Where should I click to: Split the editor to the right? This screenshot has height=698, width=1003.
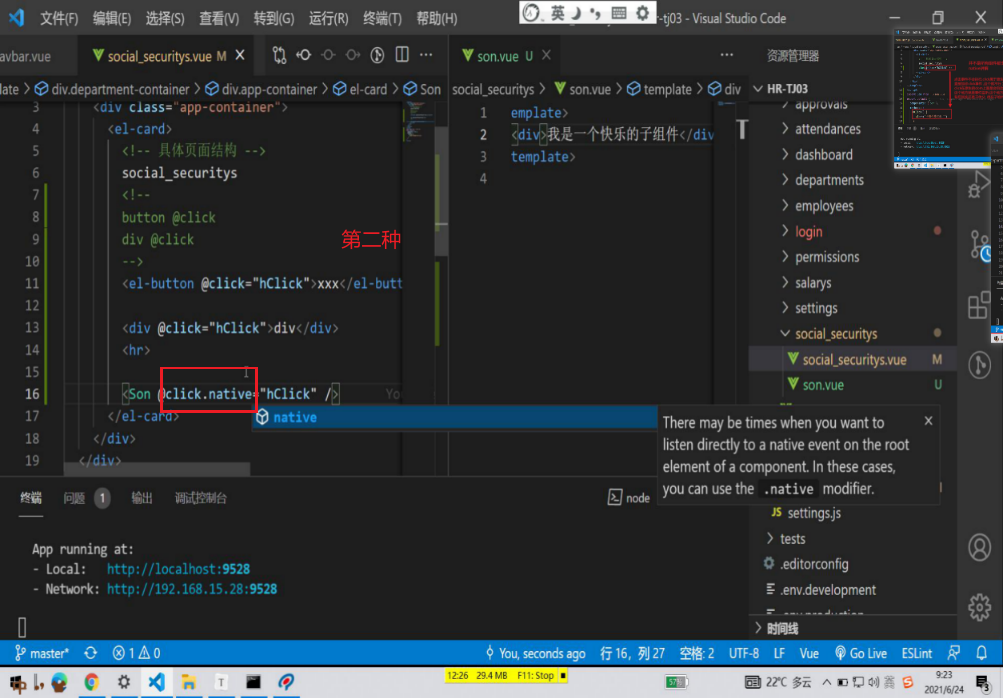(402, 55)
